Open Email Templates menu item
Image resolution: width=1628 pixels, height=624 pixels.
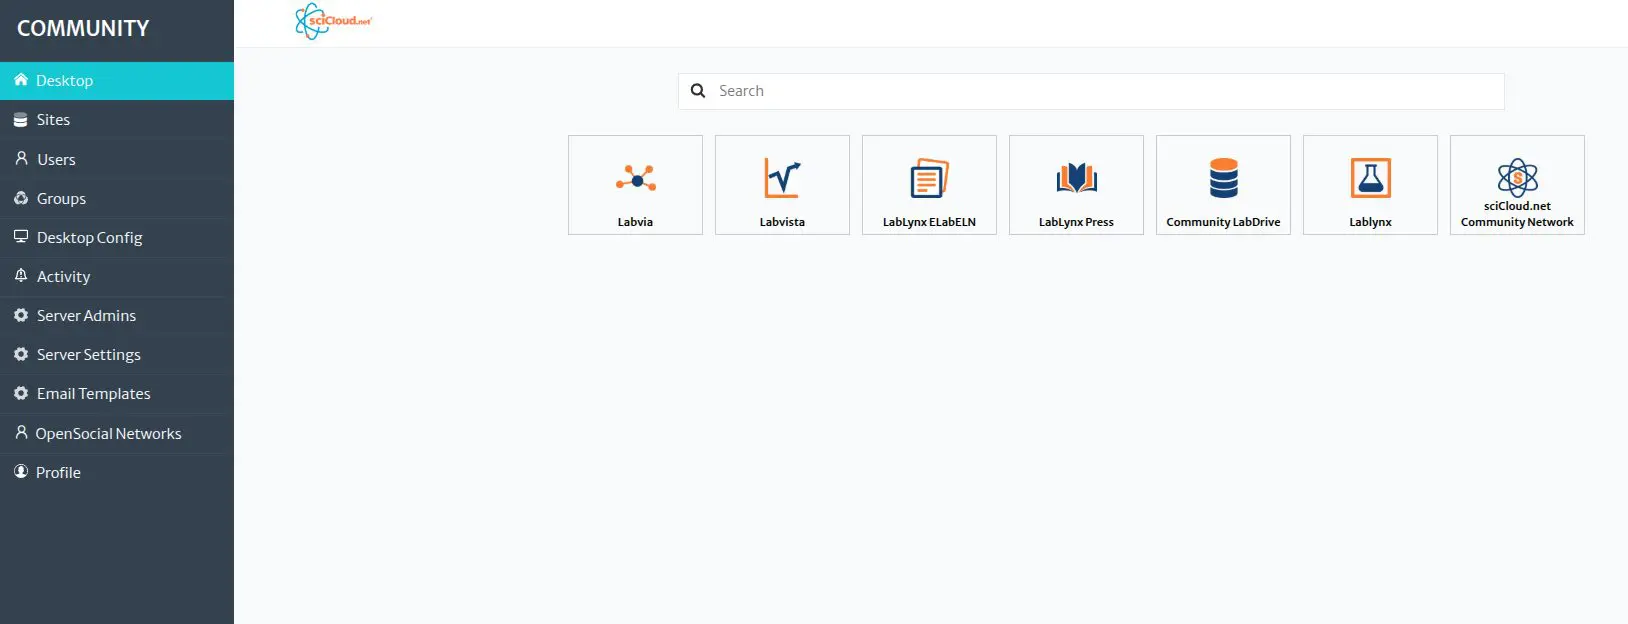[x=117, y=393]
